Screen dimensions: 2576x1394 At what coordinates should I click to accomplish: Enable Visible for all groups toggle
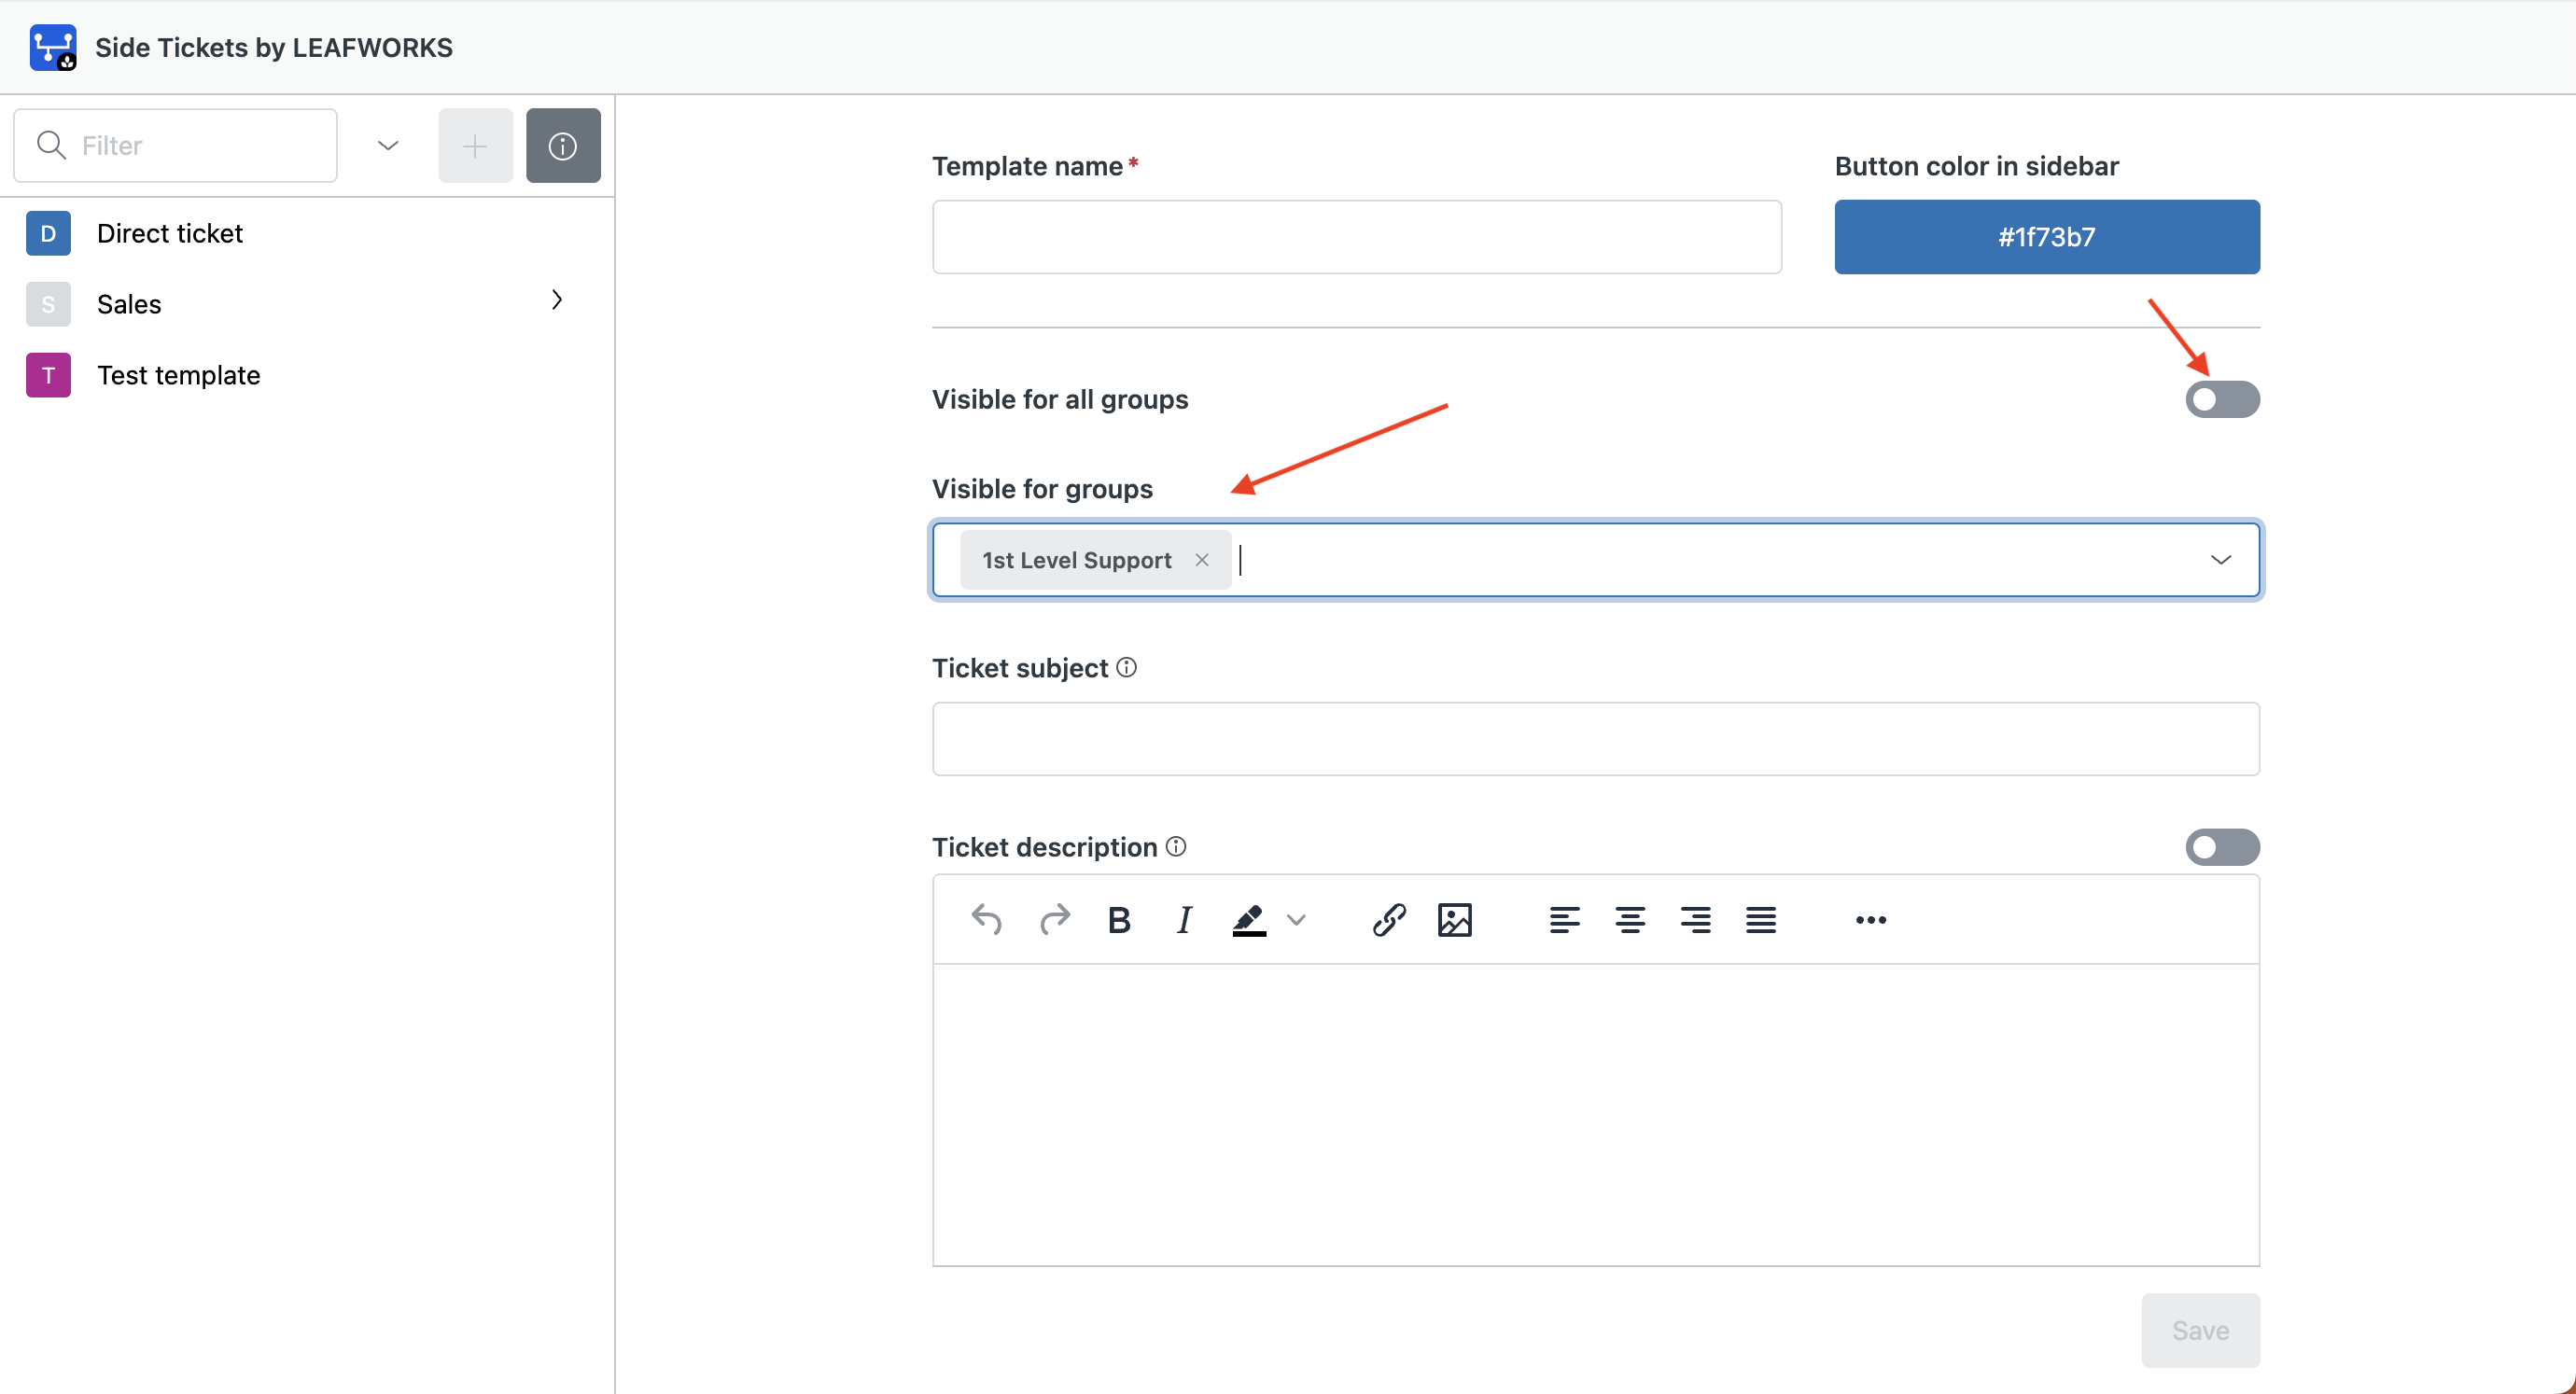pos(2221,399)
